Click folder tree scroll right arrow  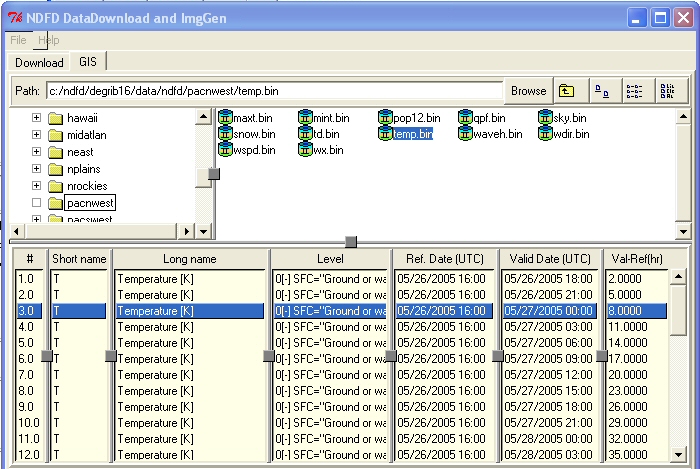point(187,231)
